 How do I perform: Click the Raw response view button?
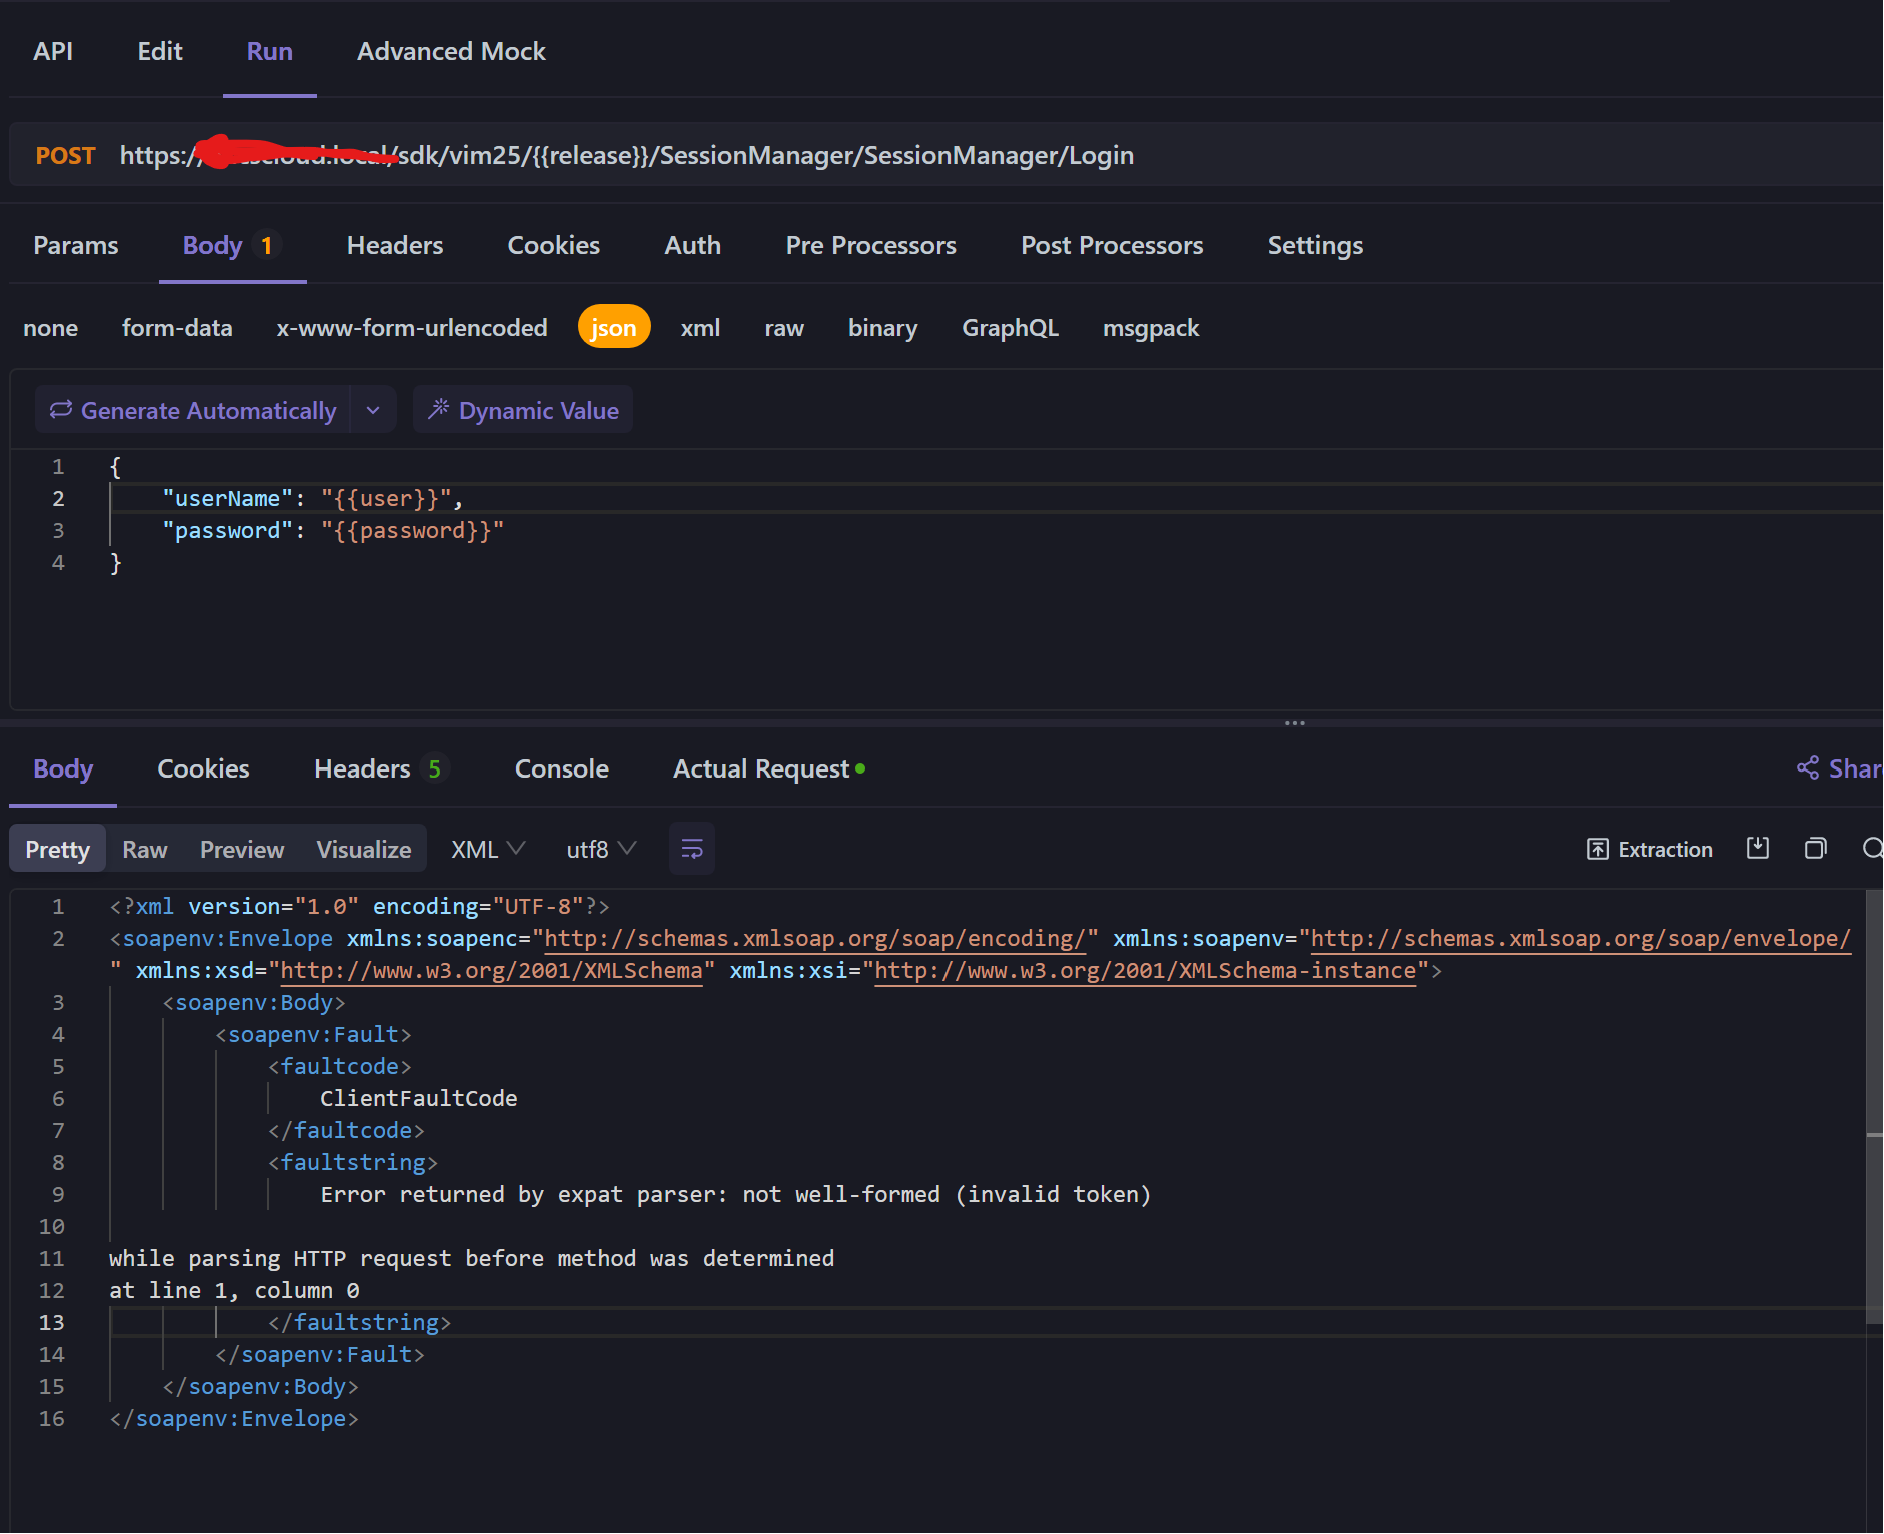(144, 849)
